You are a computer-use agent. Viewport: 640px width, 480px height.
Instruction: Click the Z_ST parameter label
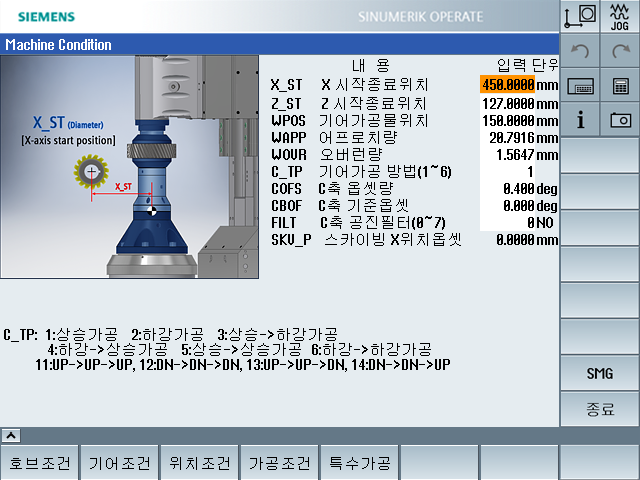(x=287, y=104)
